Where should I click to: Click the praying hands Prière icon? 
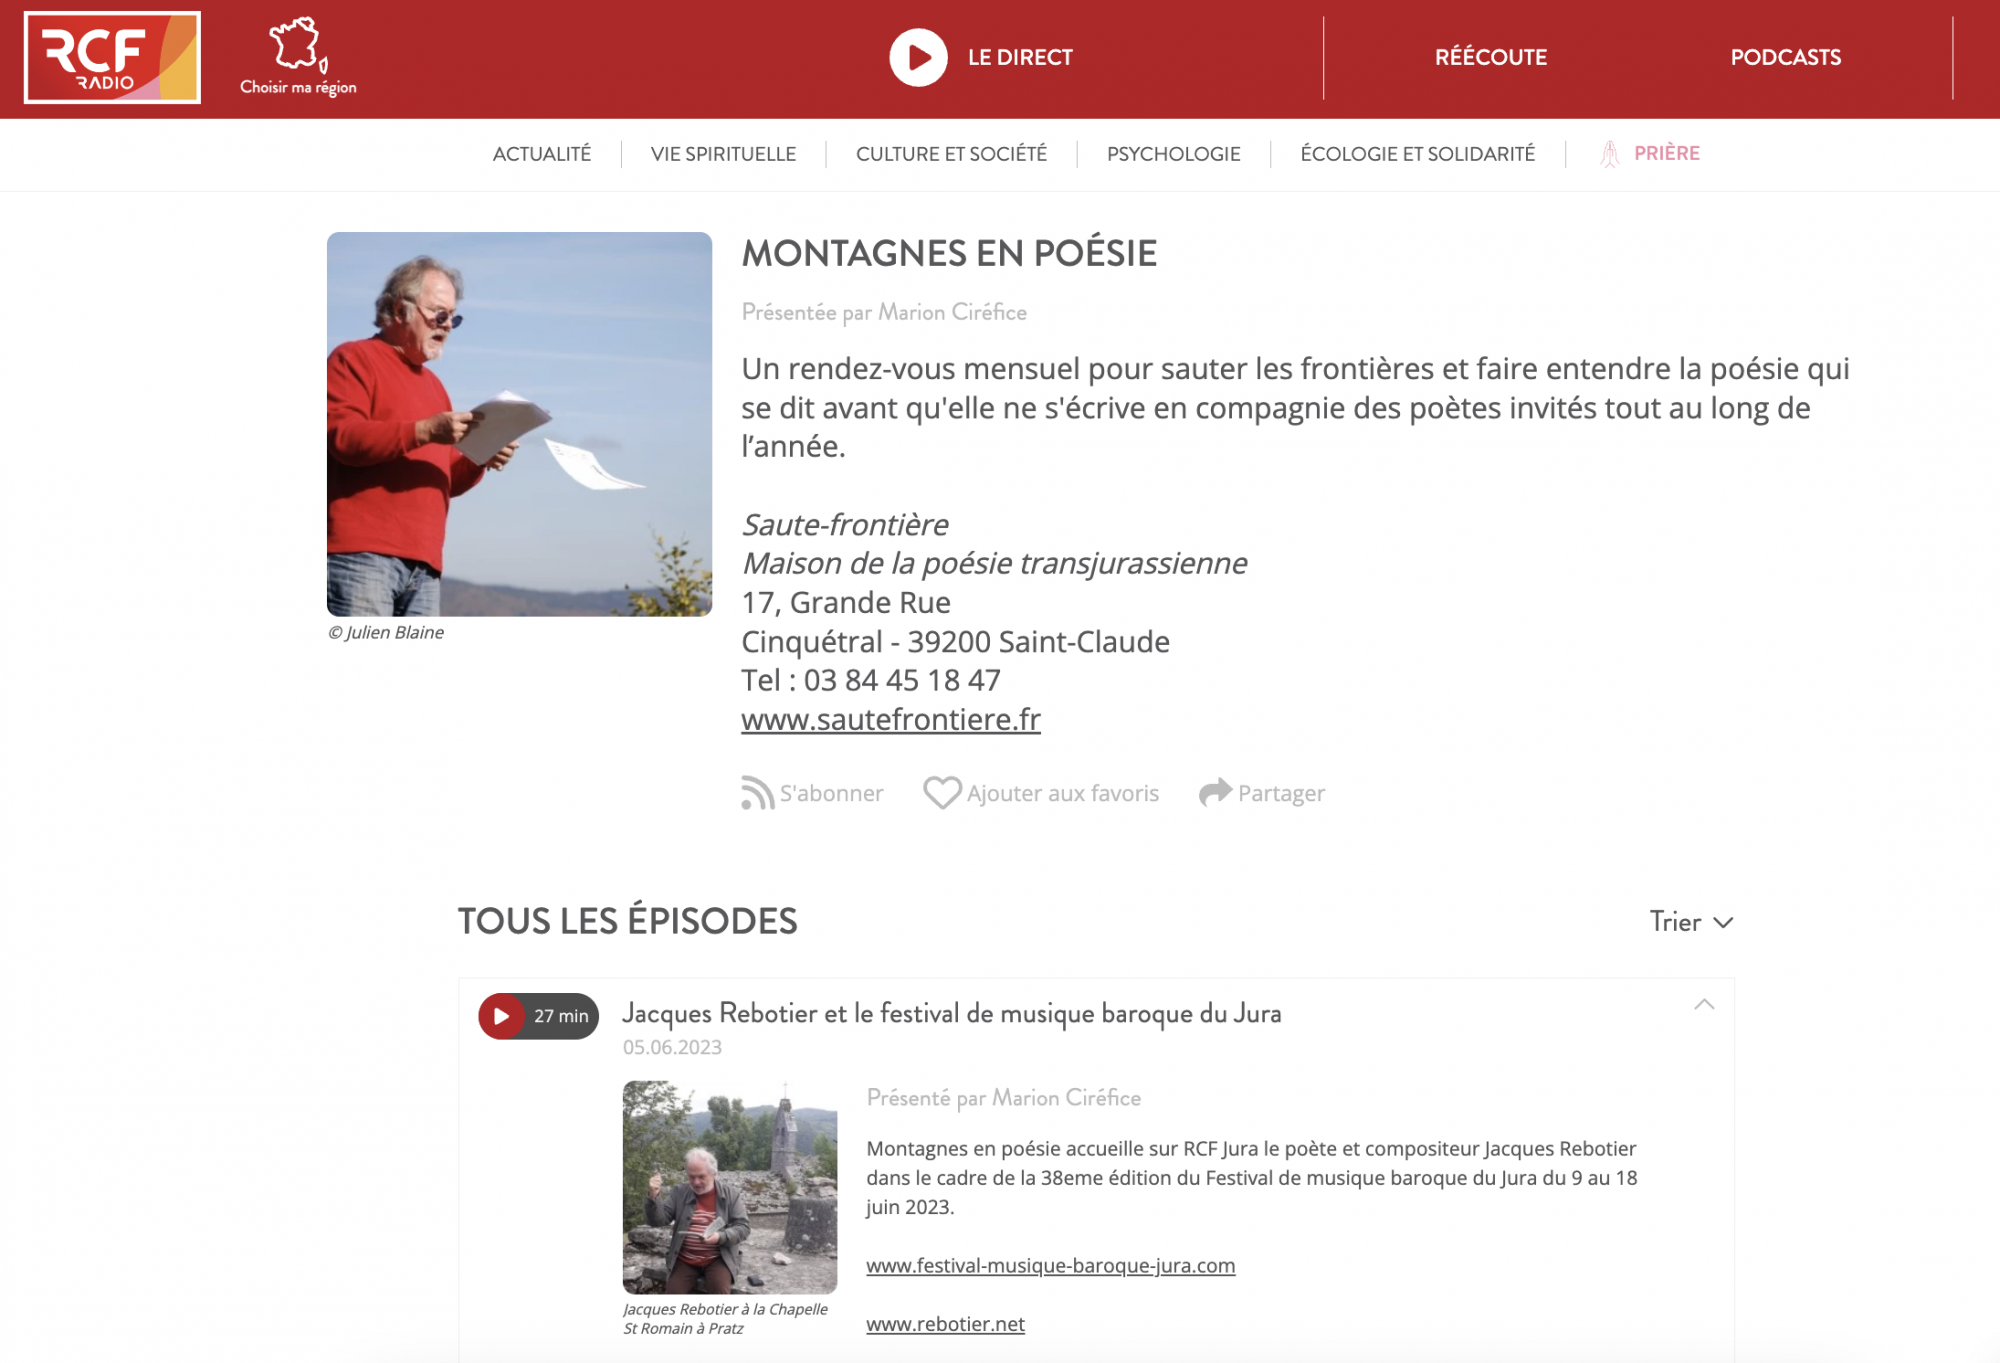pyautogui.click(x=1609, y=154)
